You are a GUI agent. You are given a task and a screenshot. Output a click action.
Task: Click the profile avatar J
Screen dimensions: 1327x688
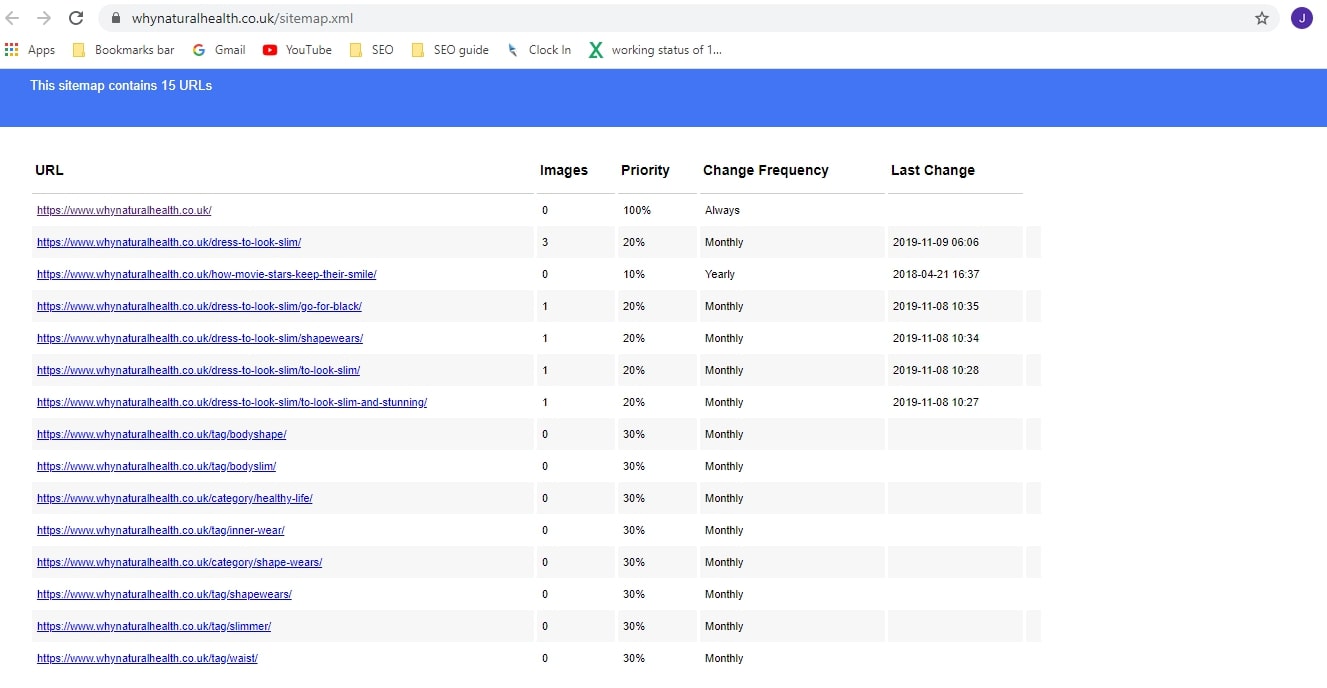(x=1302, y=17)
